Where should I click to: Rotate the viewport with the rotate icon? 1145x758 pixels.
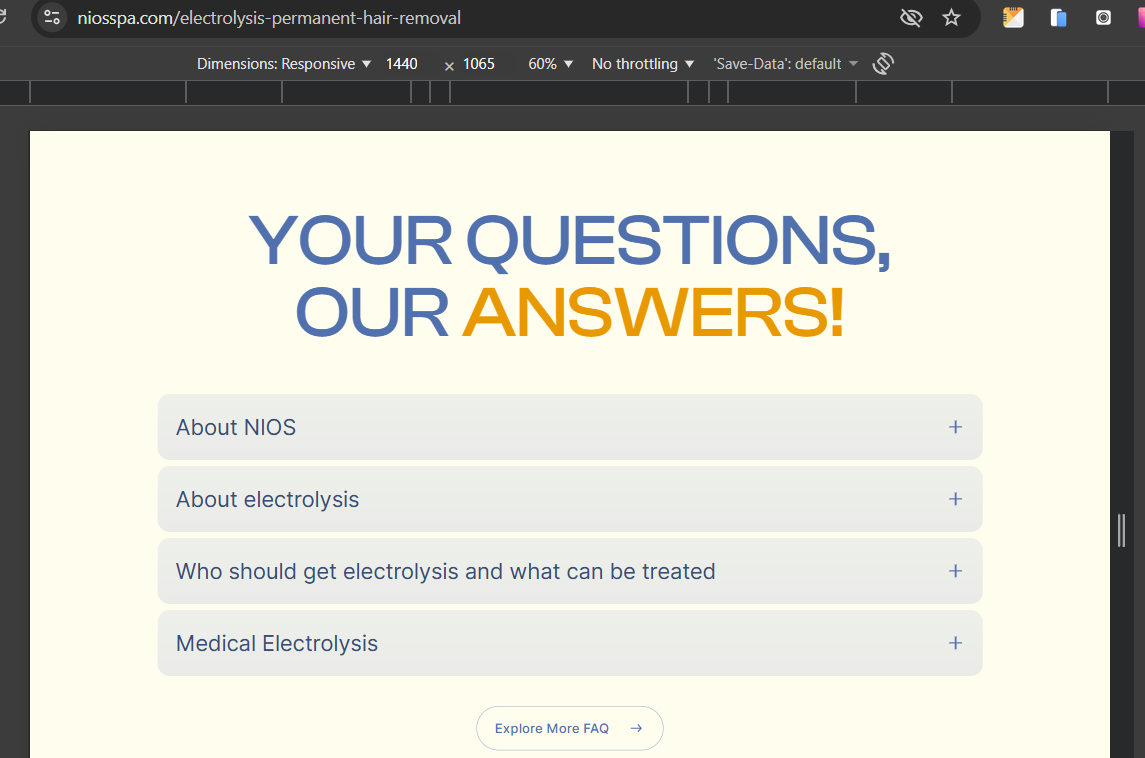click(x=883, y=64)
